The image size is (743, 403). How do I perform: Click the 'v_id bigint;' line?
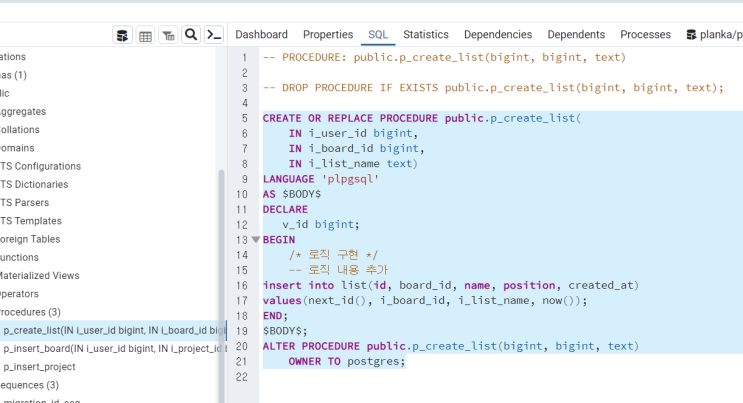(x=321, y=224)
